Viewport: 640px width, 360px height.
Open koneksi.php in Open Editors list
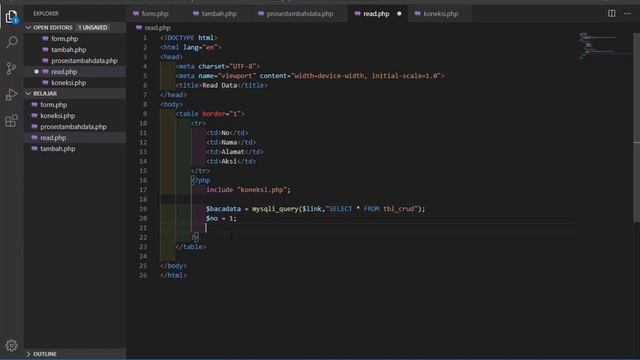(69, 82)
